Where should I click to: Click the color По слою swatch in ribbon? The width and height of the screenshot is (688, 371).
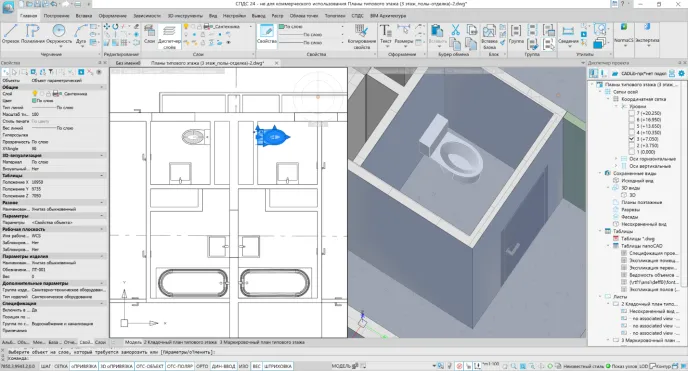pyautogui.click(x=281, y=27)
